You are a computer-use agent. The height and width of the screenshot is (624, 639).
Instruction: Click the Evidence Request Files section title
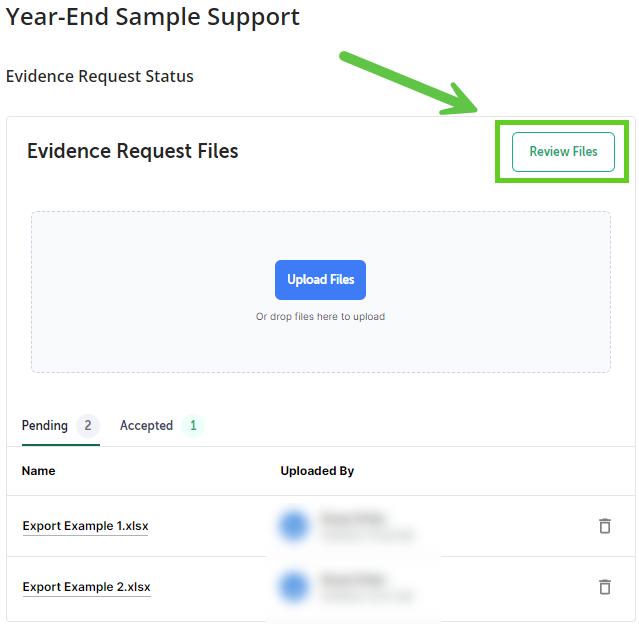point(132,151)
